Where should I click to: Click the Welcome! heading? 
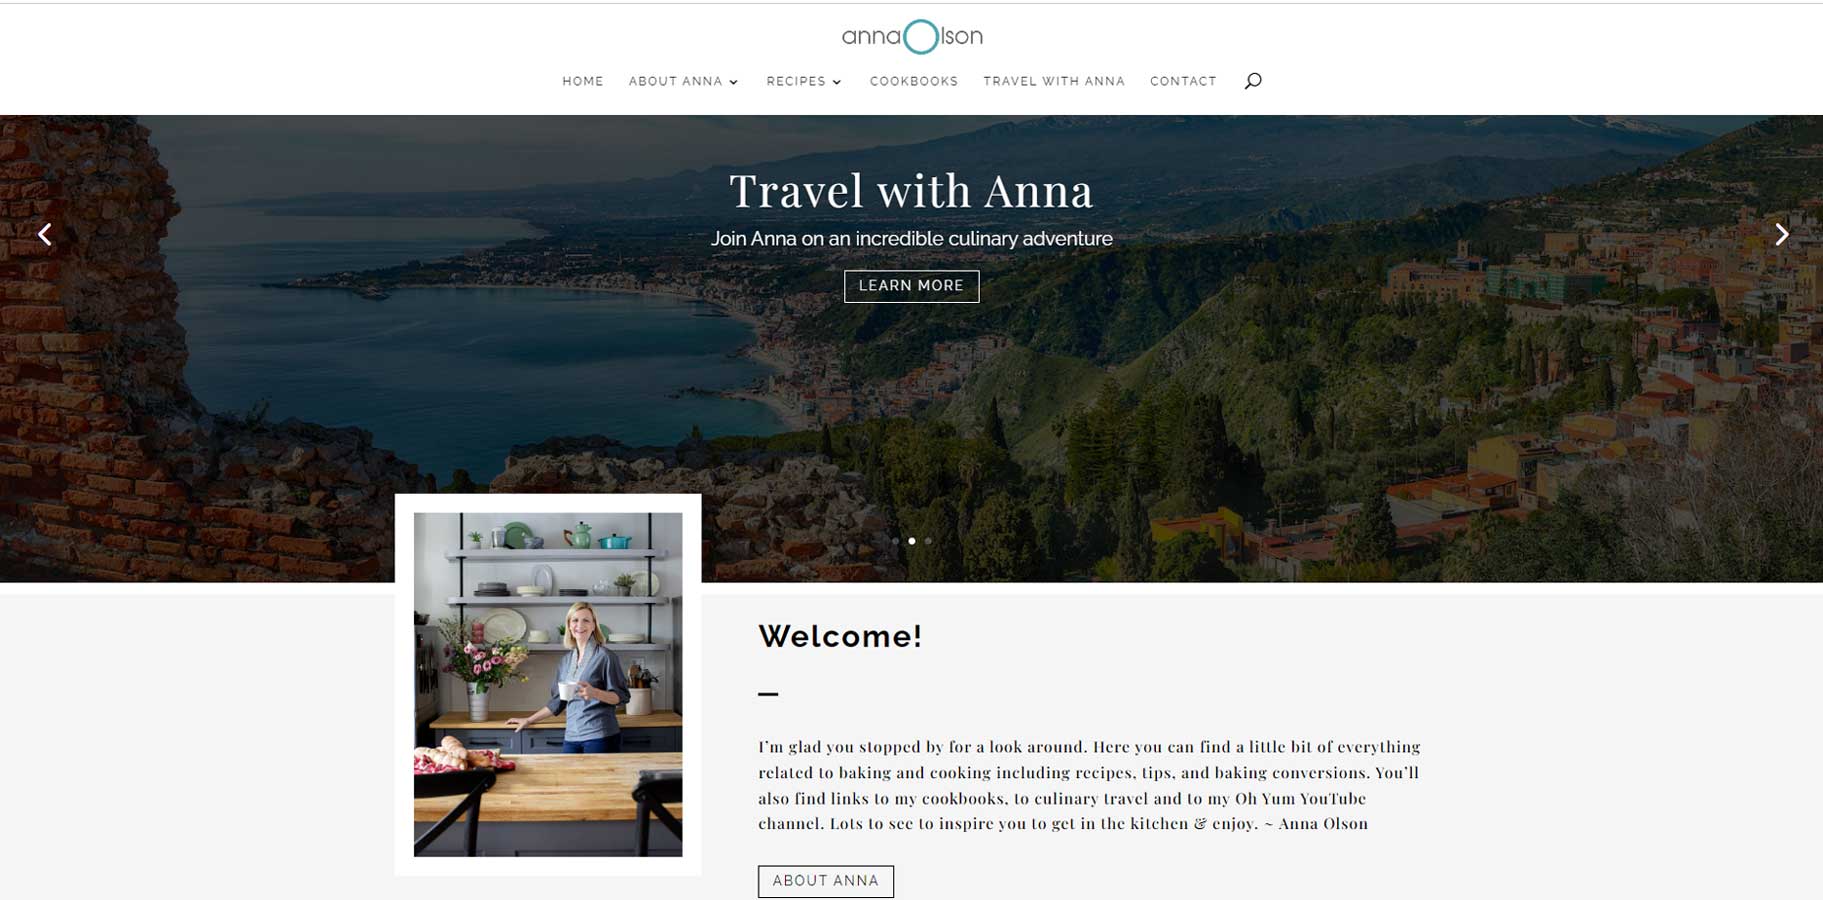coord(840,636)
